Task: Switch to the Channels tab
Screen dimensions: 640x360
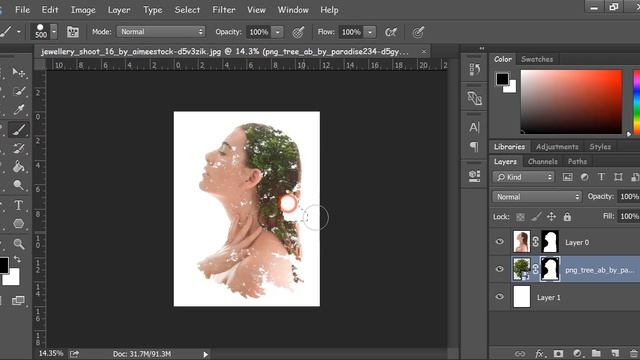Action: [x=542, y=162]
